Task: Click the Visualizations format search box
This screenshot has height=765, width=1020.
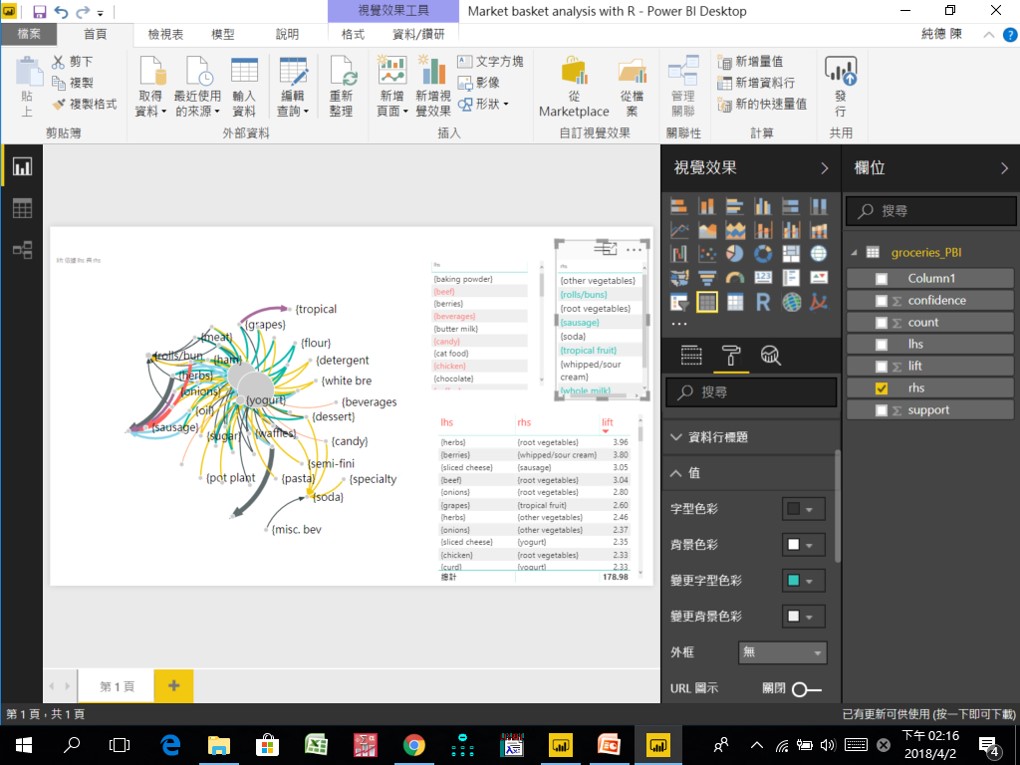Action: tap(751, 392)
